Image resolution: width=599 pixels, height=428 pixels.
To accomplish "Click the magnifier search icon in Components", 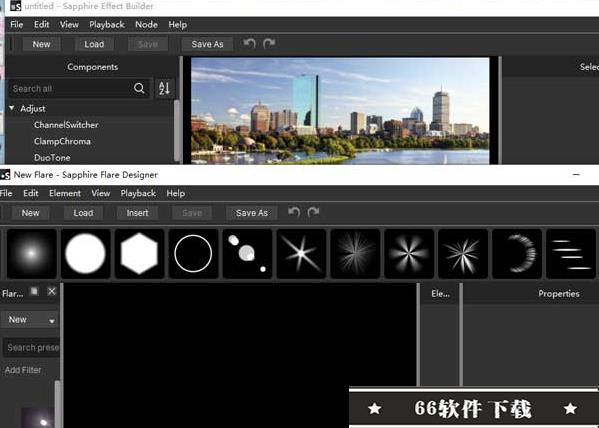I will [x=139, y=89].
